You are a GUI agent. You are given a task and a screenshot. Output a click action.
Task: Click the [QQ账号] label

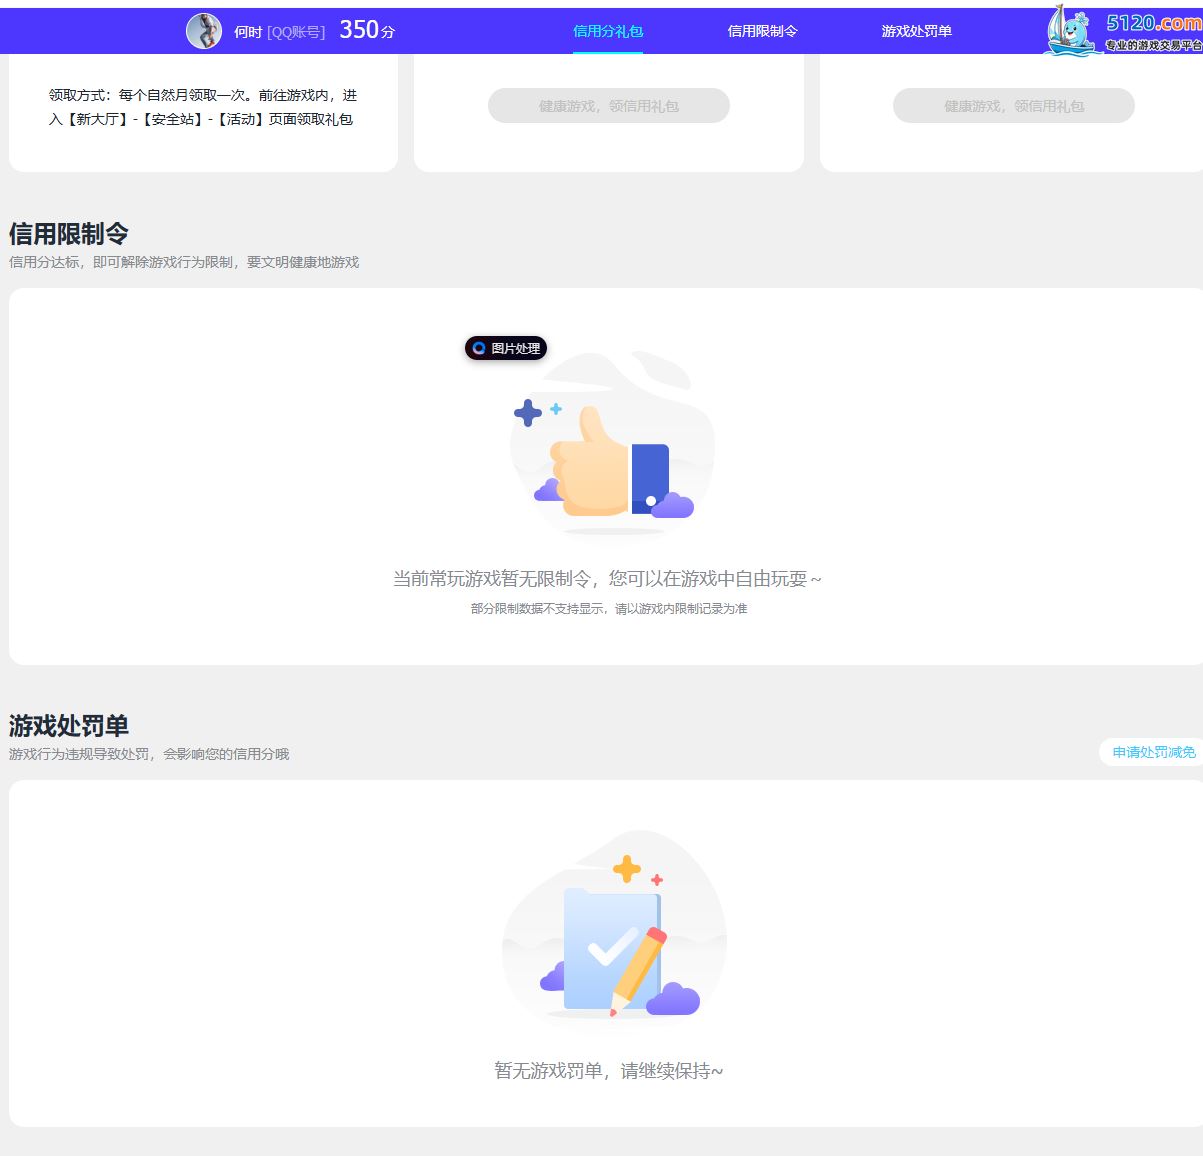296,32
